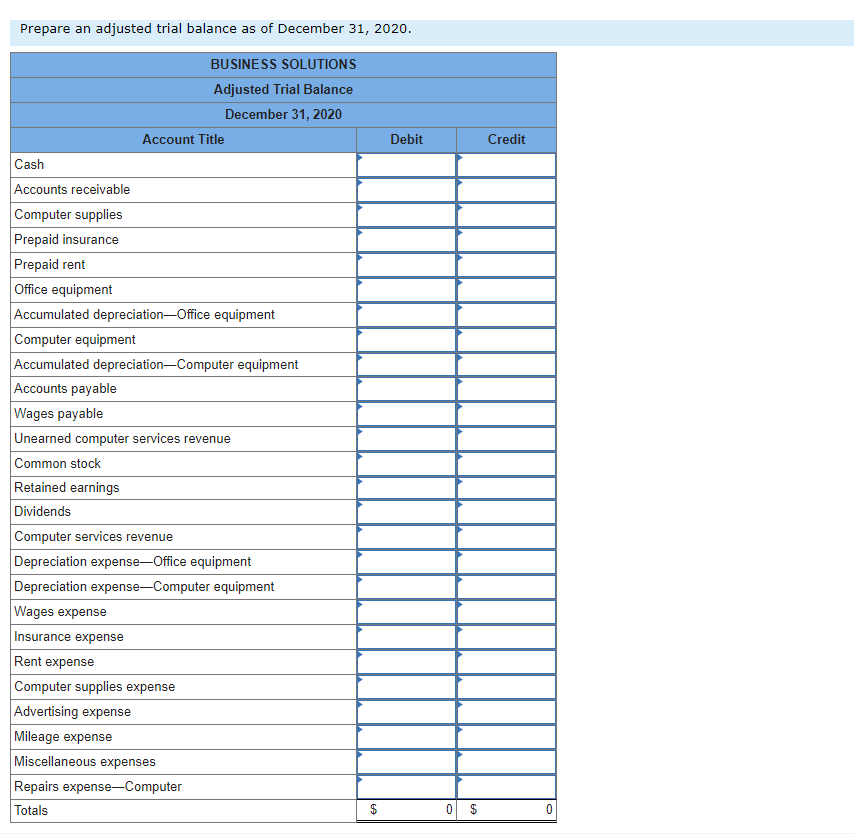Select Insurance expense debit cell
This screenshot has height=839, width=854.
coord(406,638)
